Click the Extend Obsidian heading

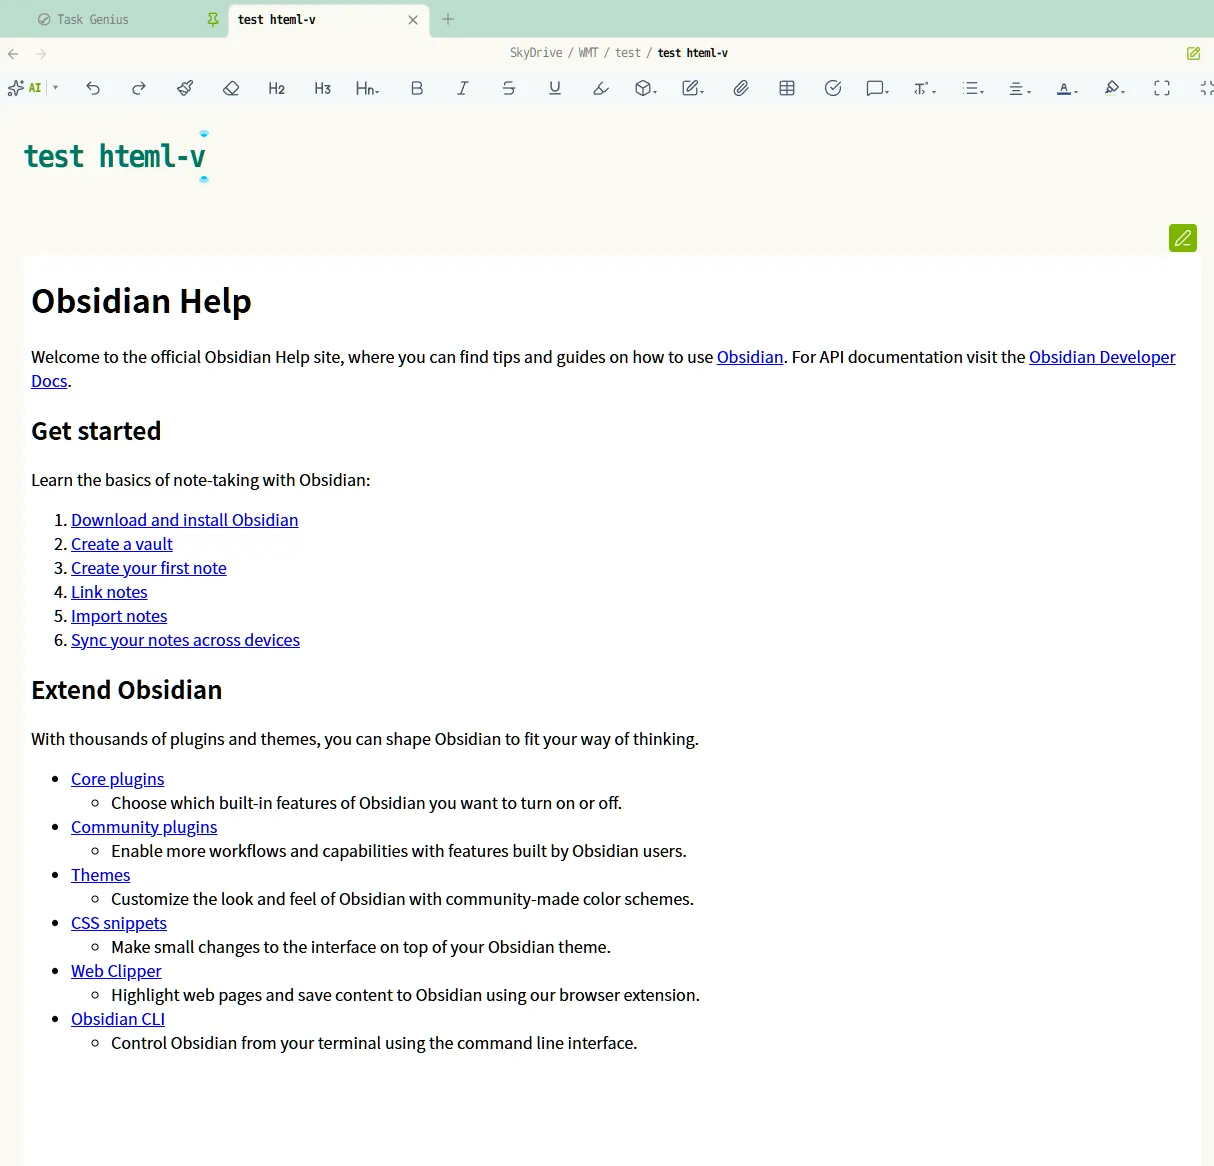click(126, 690)
